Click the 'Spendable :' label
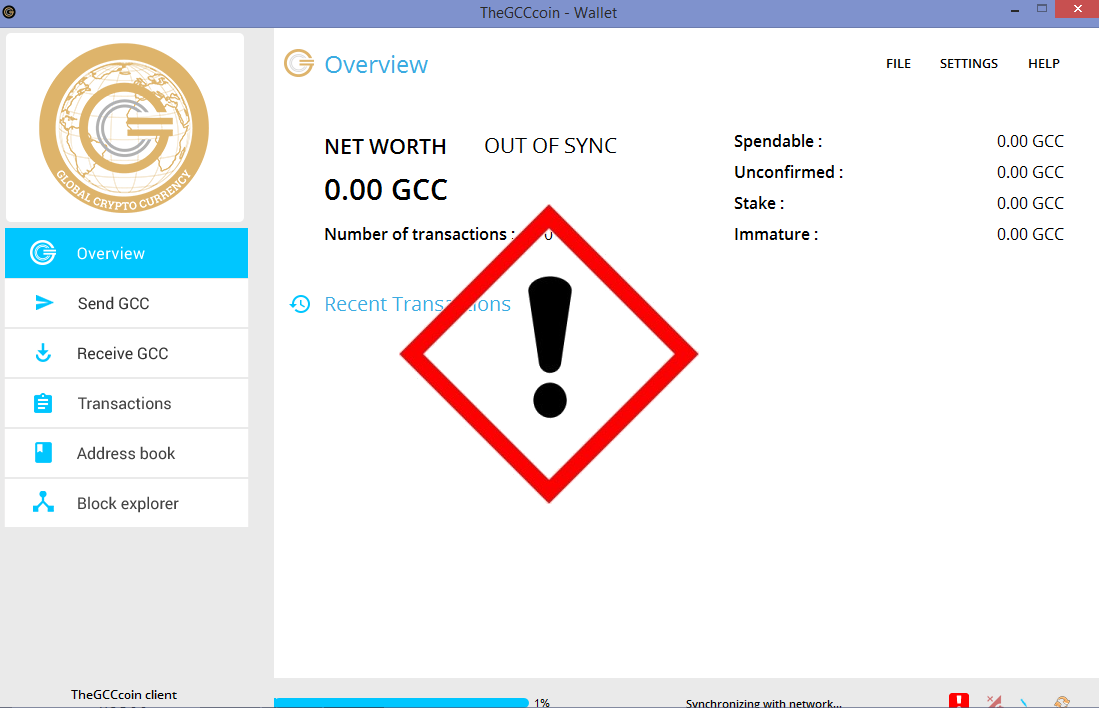Screen dimensions: 1099x708 [x=778, y=141]
